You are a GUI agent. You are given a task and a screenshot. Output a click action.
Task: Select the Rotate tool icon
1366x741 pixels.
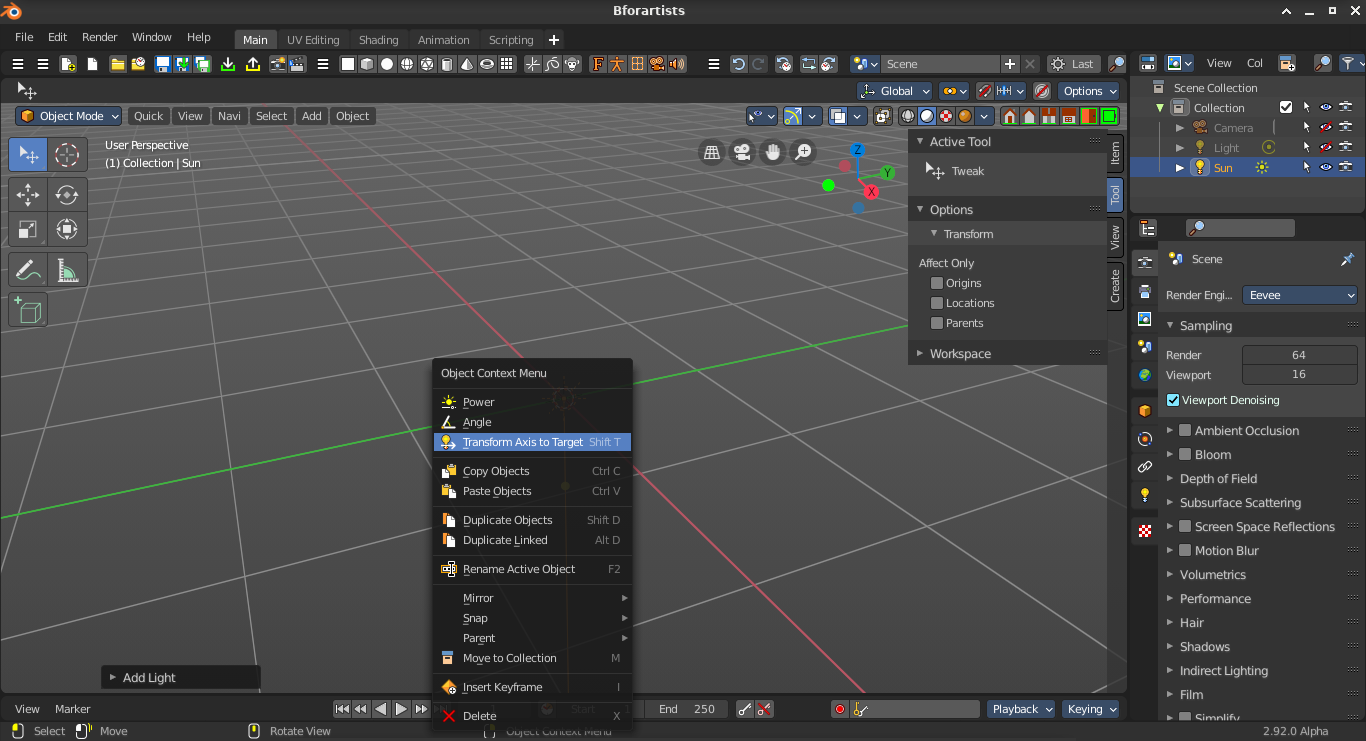click(x=67, y=194)
